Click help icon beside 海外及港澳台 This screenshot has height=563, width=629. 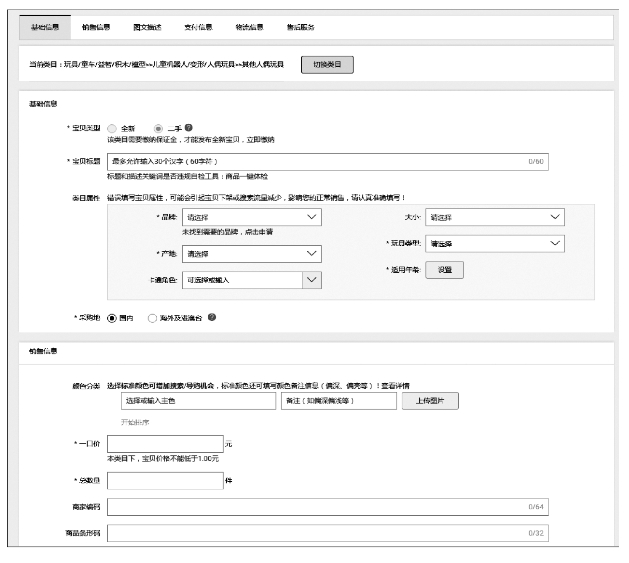pos(212,318)
